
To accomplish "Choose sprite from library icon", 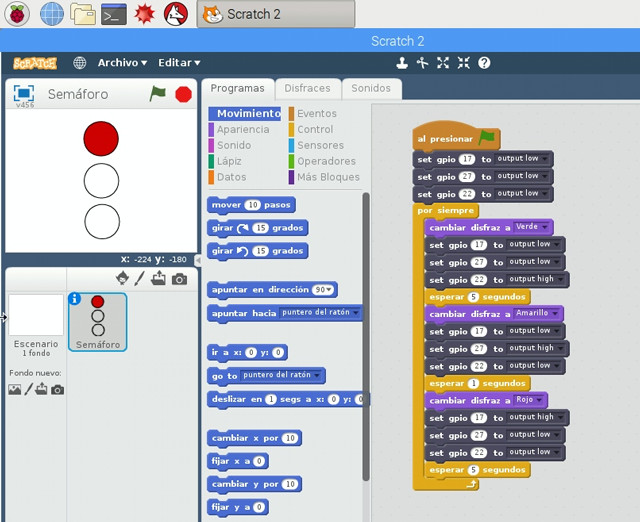I will coord(122,278).
